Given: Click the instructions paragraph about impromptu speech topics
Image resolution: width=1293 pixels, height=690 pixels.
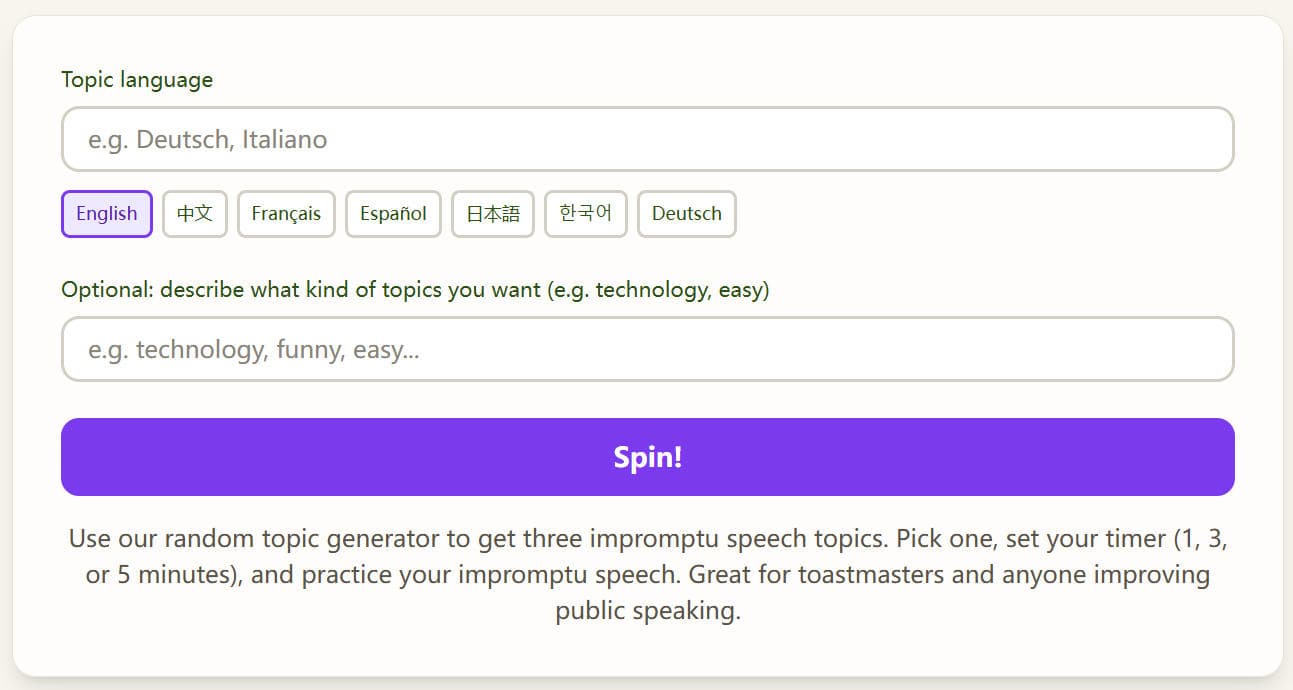Looking at the screenshot, I should click(x=646, y=573).
